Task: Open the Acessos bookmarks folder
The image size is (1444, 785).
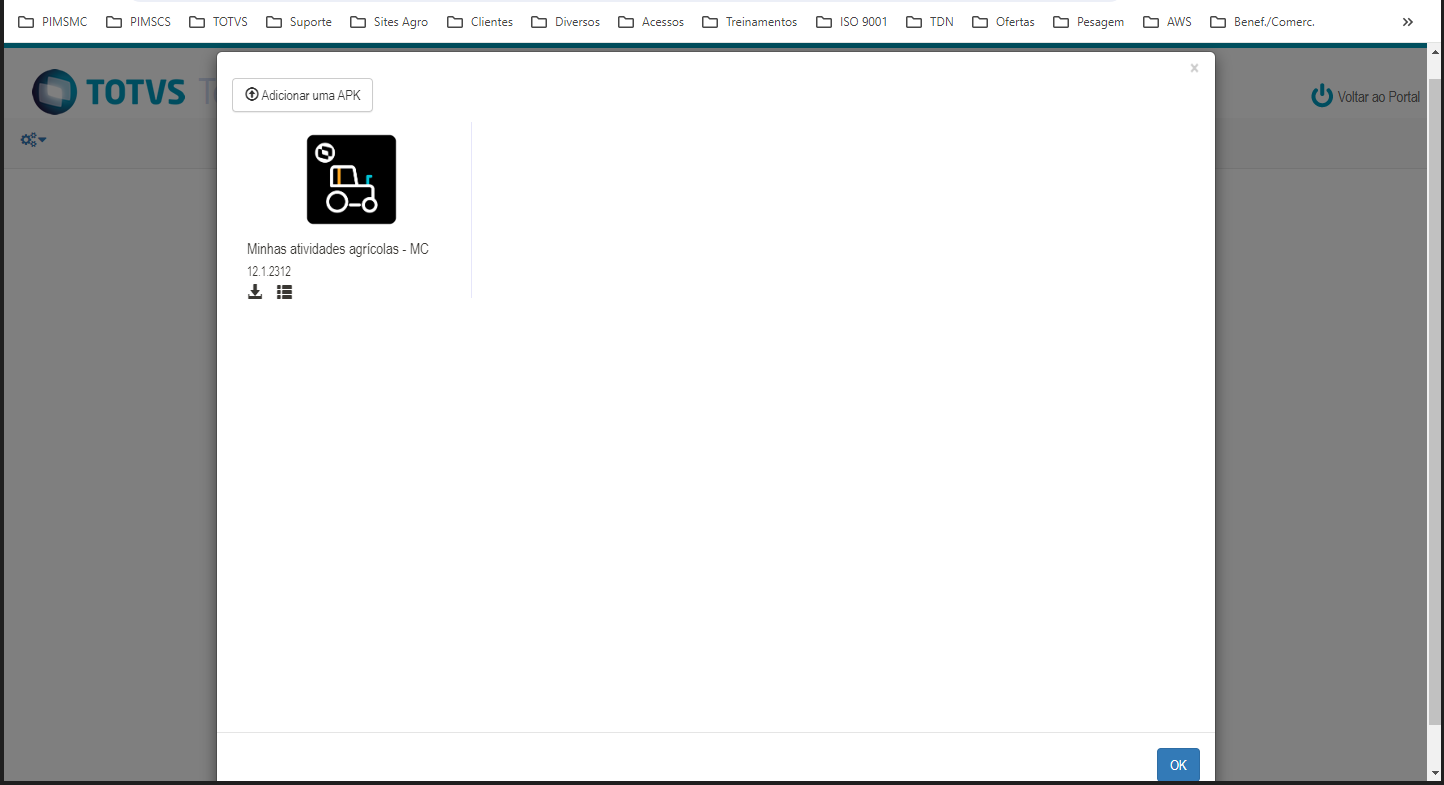Action: click(651, 22)
